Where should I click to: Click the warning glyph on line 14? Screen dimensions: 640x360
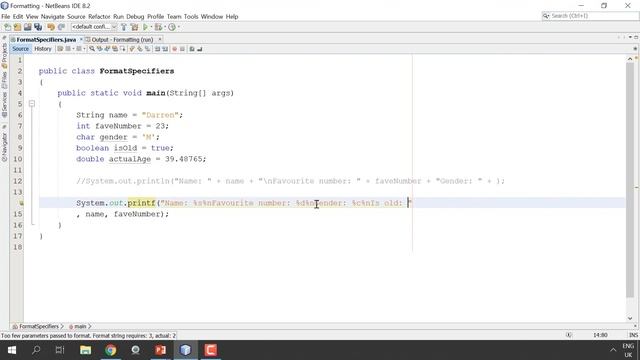21,203
